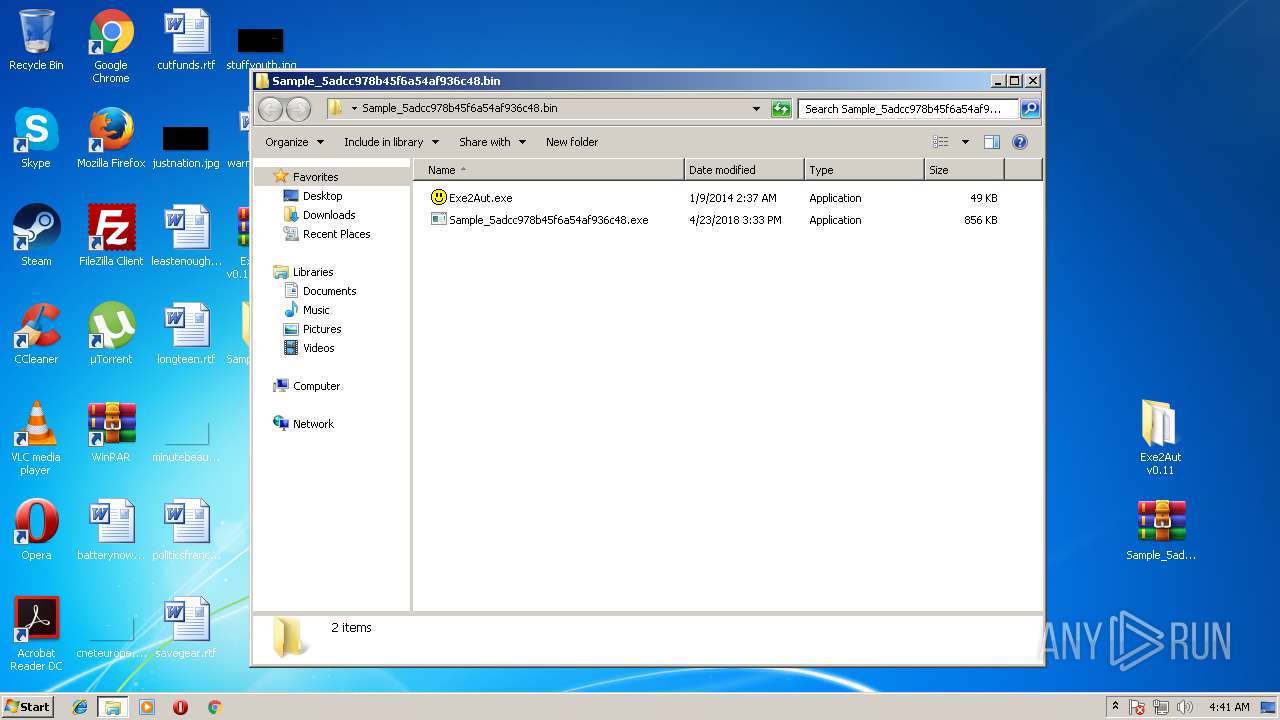Screen dimensions: 1280x720
Task: Launch FileZilla Client desktop shortcut
Action: coord(111,236)
